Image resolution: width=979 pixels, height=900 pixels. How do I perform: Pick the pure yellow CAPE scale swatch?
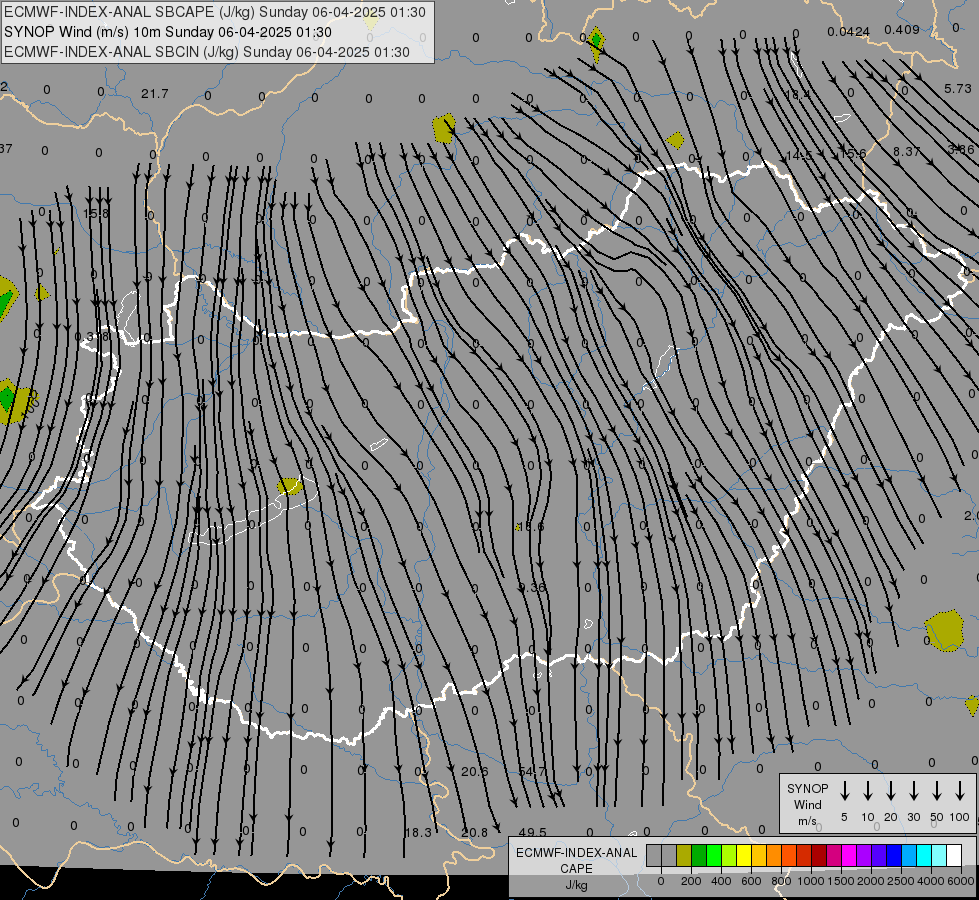(744, 856)
